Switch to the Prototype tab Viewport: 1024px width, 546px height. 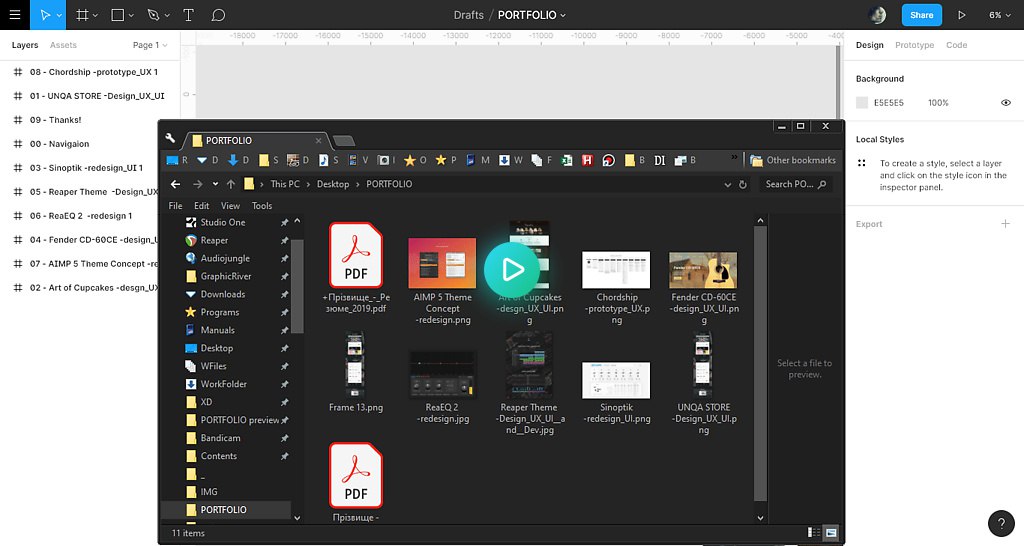pyautogui.click(x=914, y=45)
